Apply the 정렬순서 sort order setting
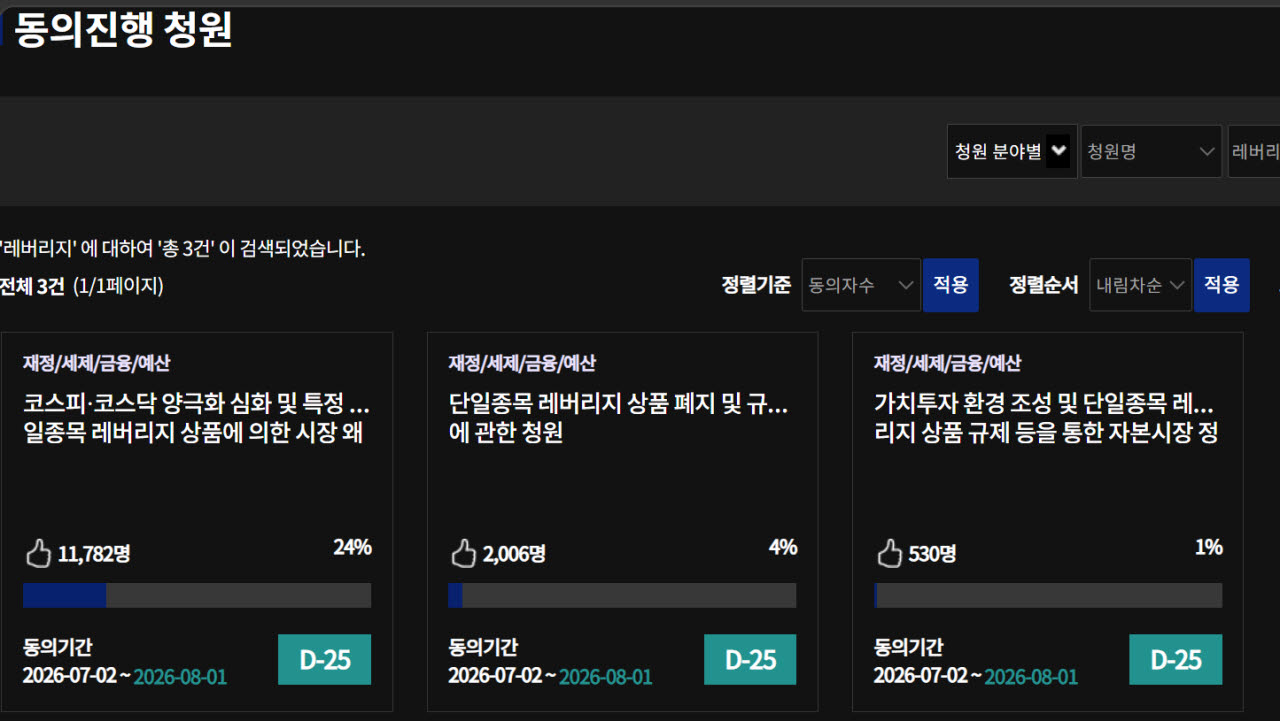This screenshot has width=1280, height=721. 1222,285
